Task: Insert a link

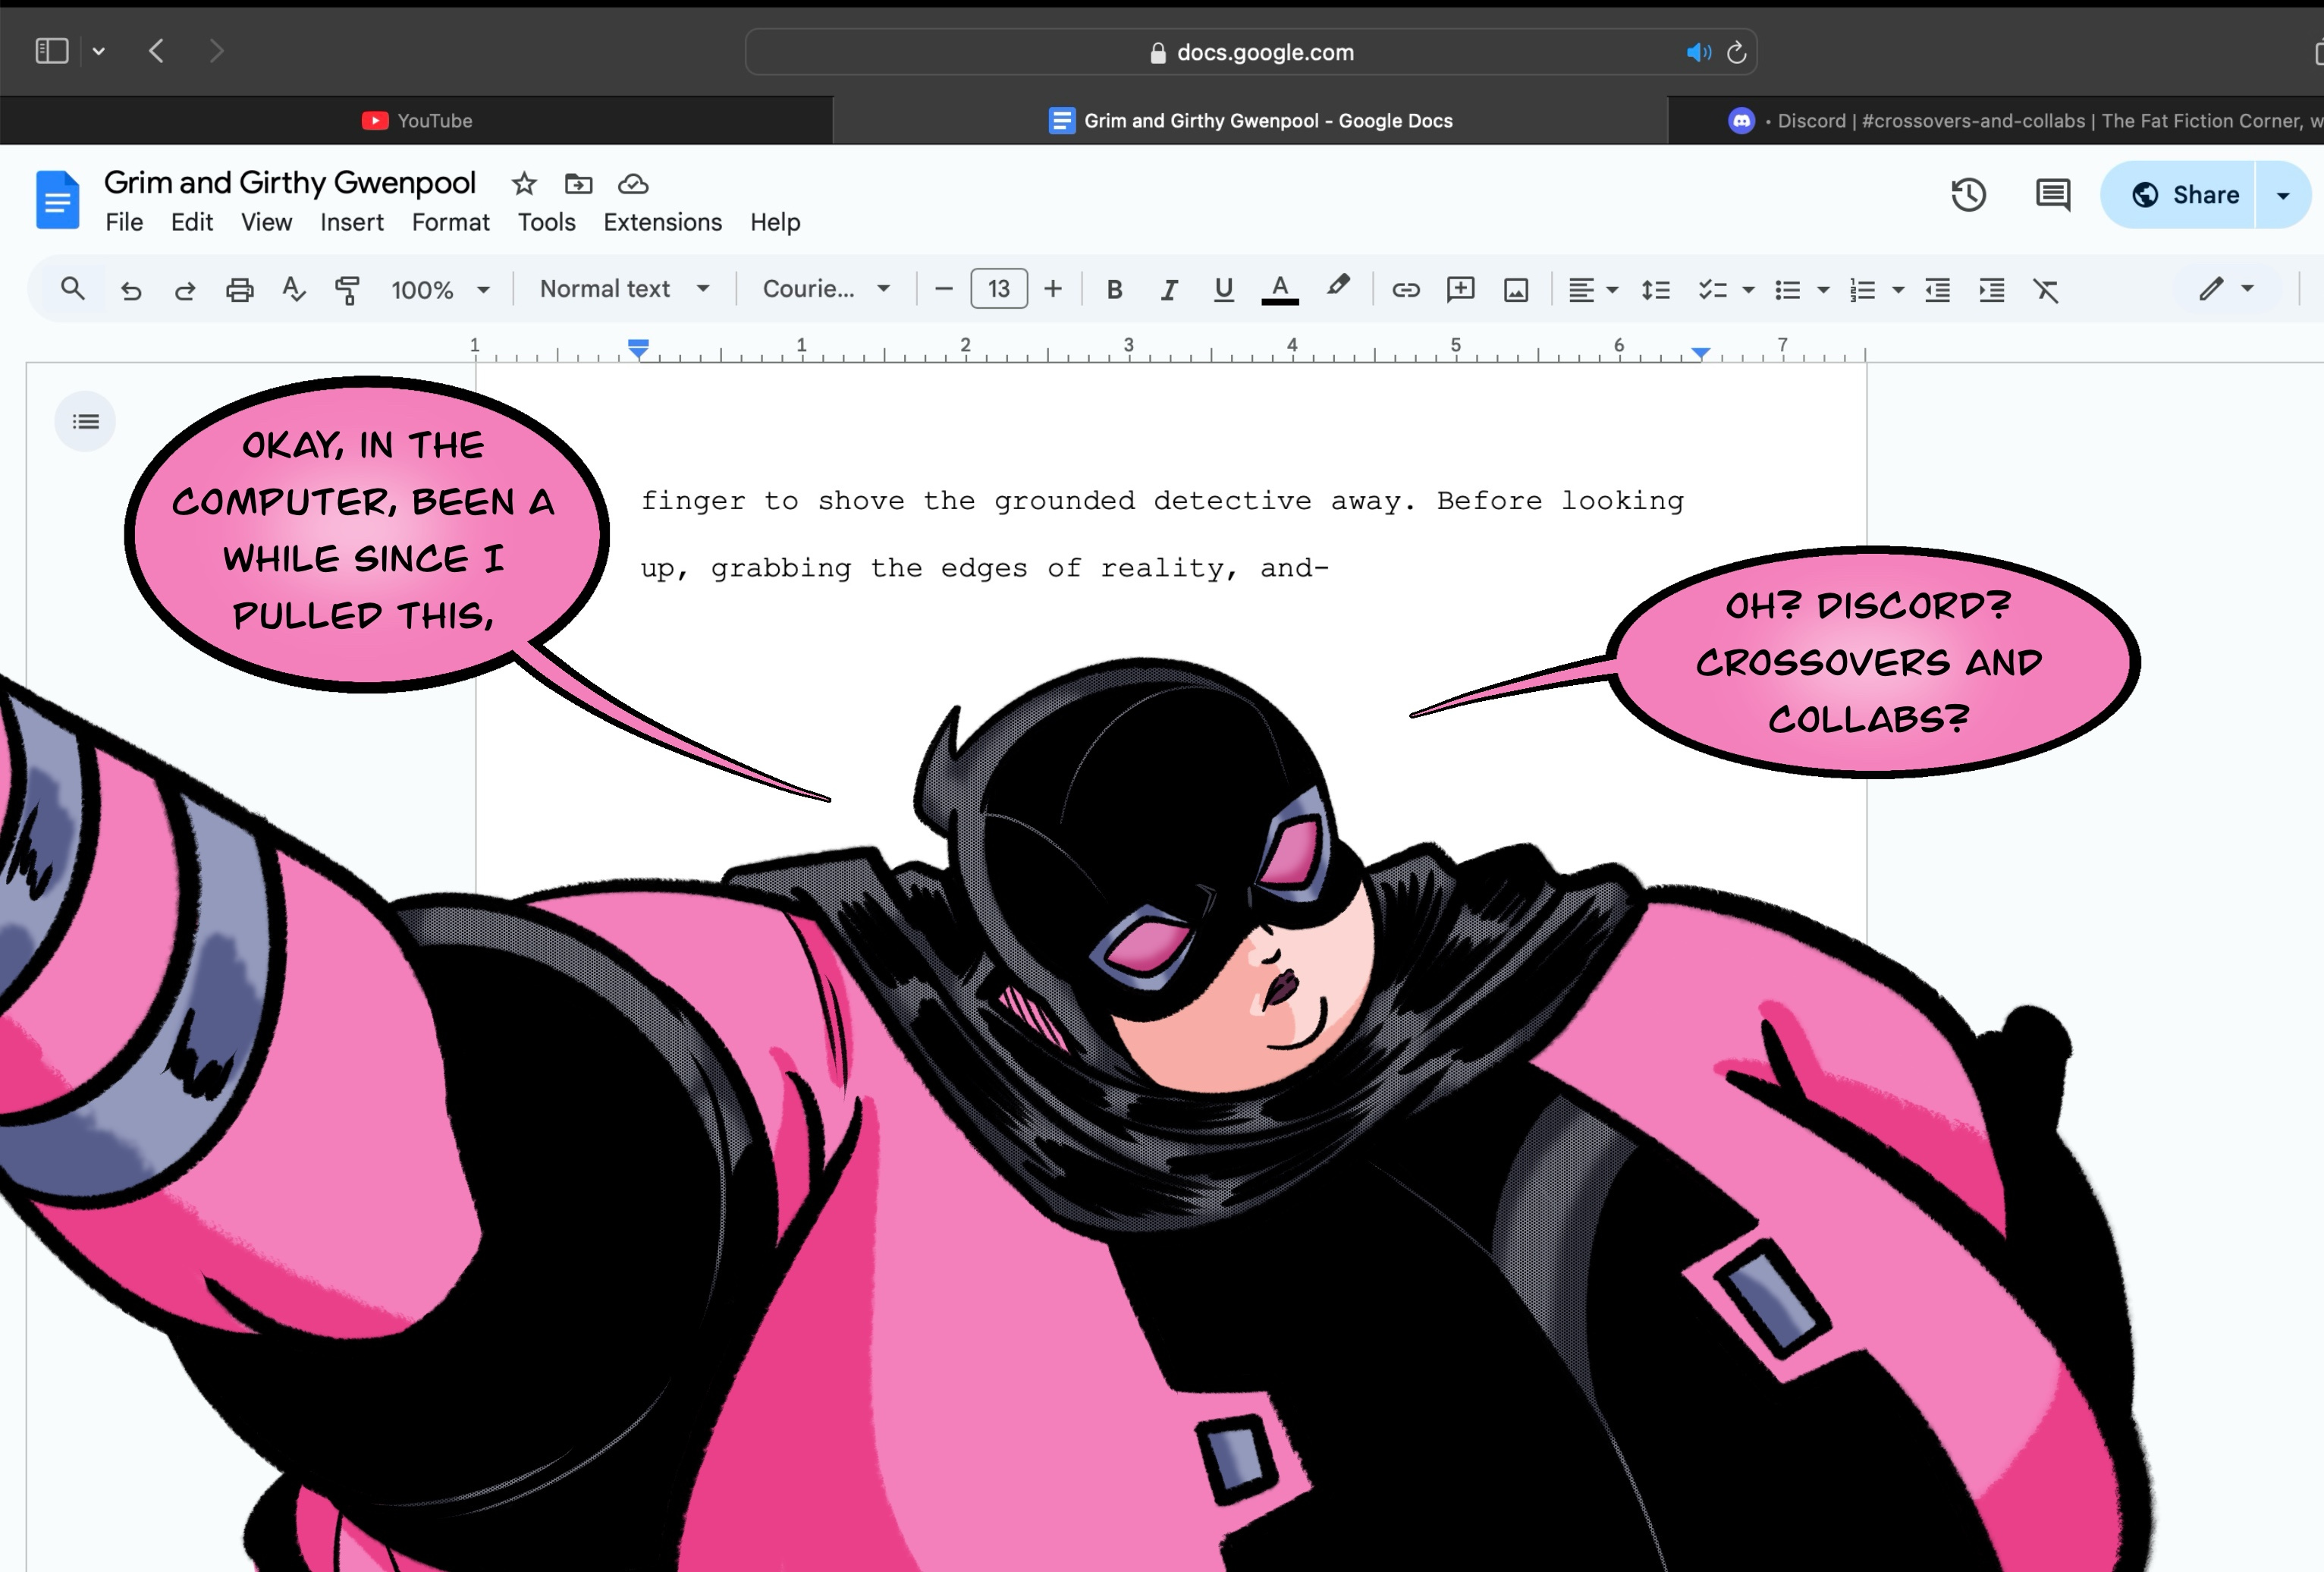Action: pos(1406,290)
